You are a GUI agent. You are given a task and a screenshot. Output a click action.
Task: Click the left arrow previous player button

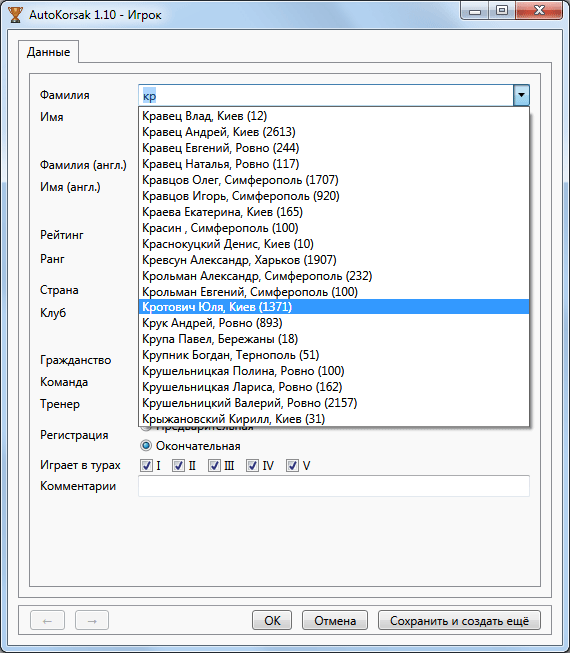[47, 621]
